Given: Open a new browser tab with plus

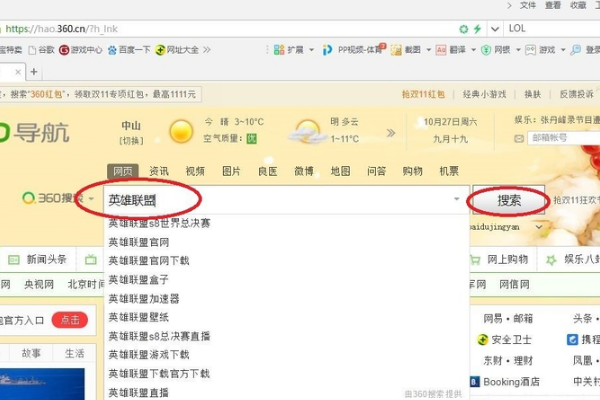Looking at the screenshot, I should click(34, 72).
